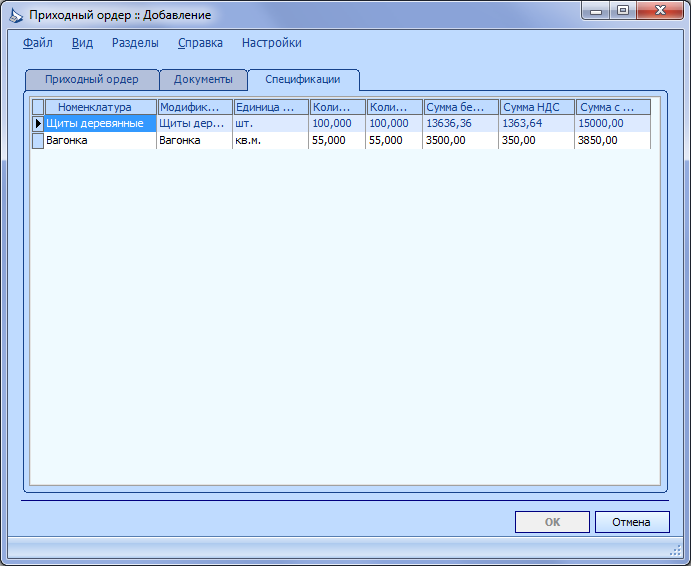Minimize the Приходный ордер window
Viewport: 691px width, 566px height.
tap(596, 11)
